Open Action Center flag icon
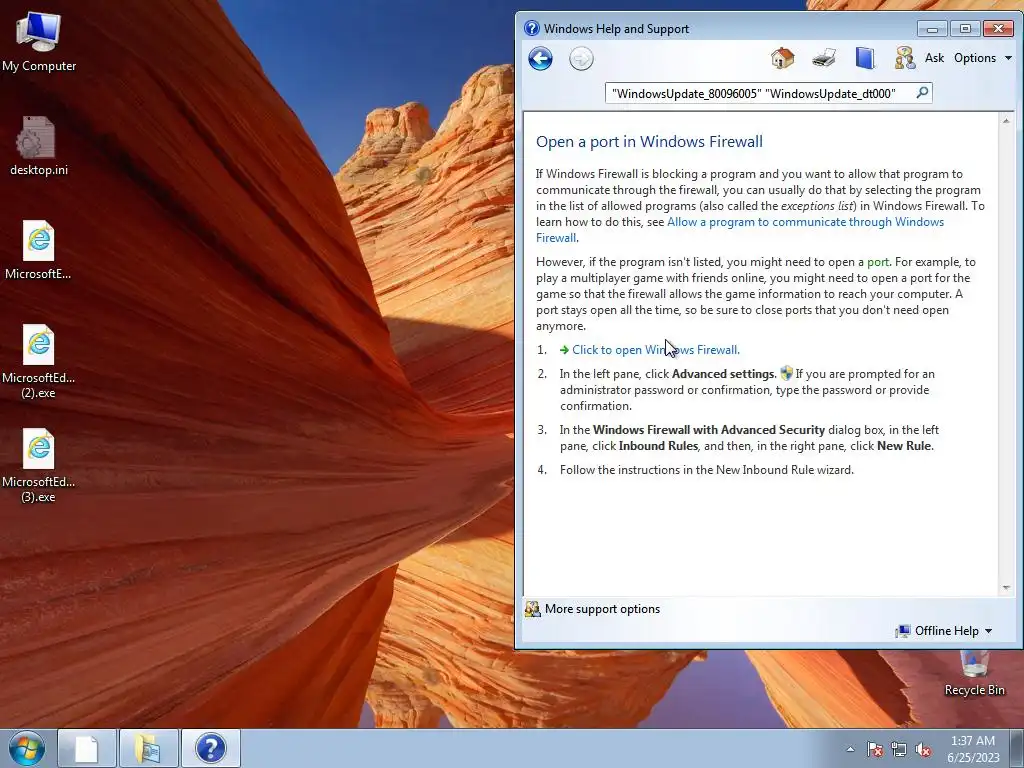 pyautogui.click(x=874, y=749)
